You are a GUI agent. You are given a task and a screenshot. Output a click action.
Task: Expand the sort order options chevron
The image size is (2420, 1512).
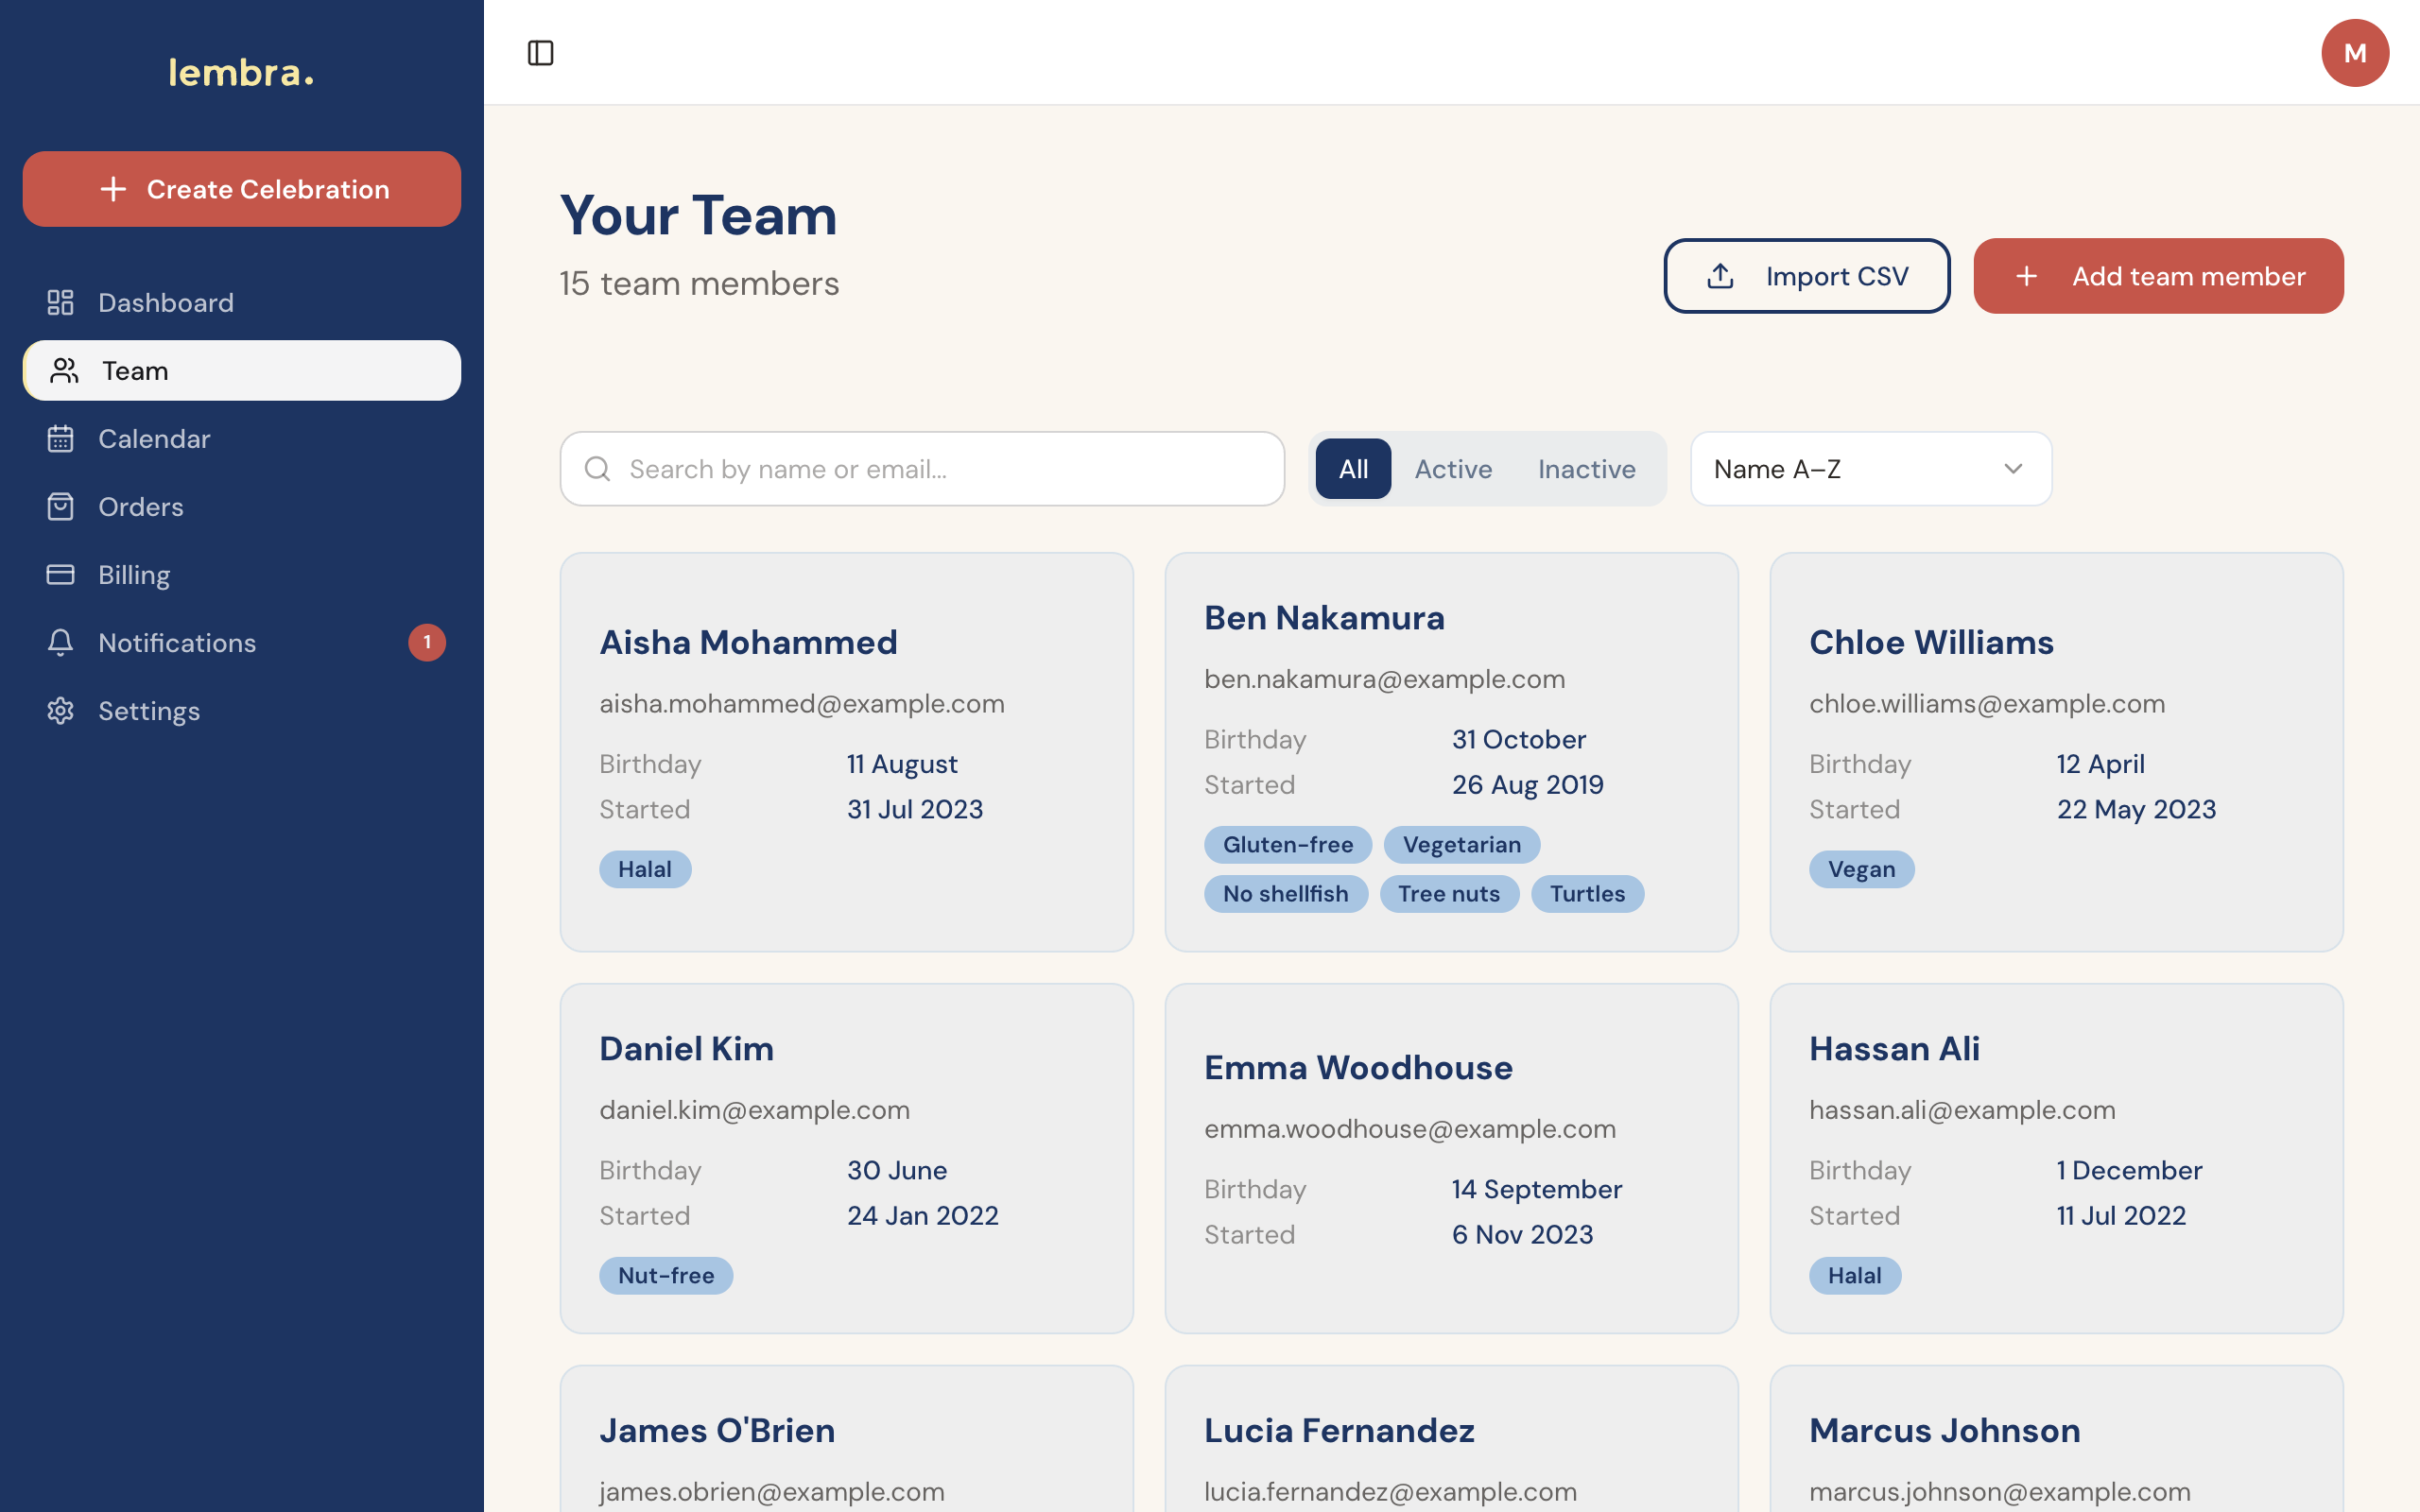(2013, 469)
